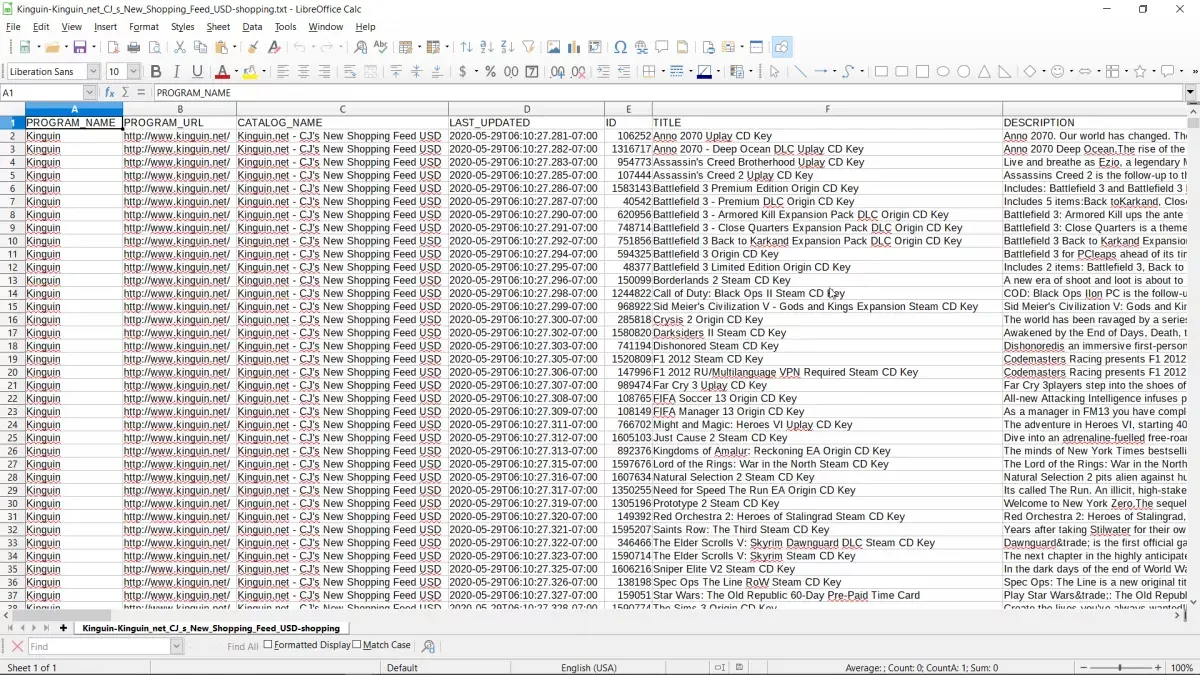Click the zoom slider in status bar
Viewport: 1200px width, 675px height.
1119,667
